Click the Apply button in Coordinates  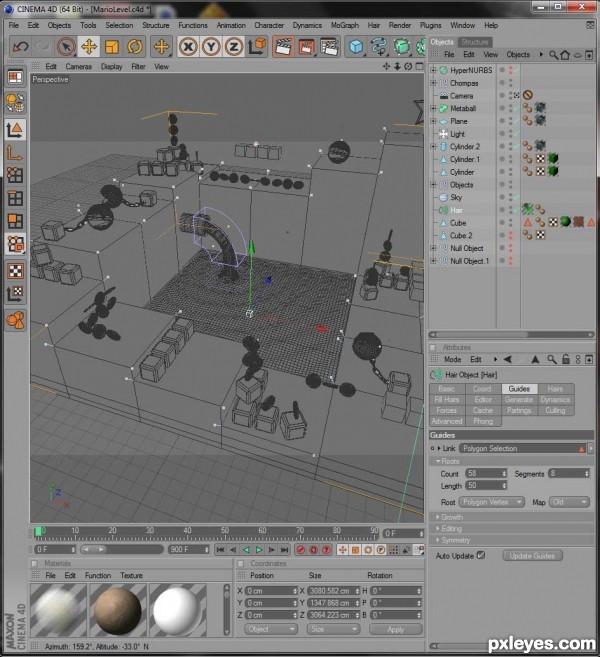tap(396, 629)
